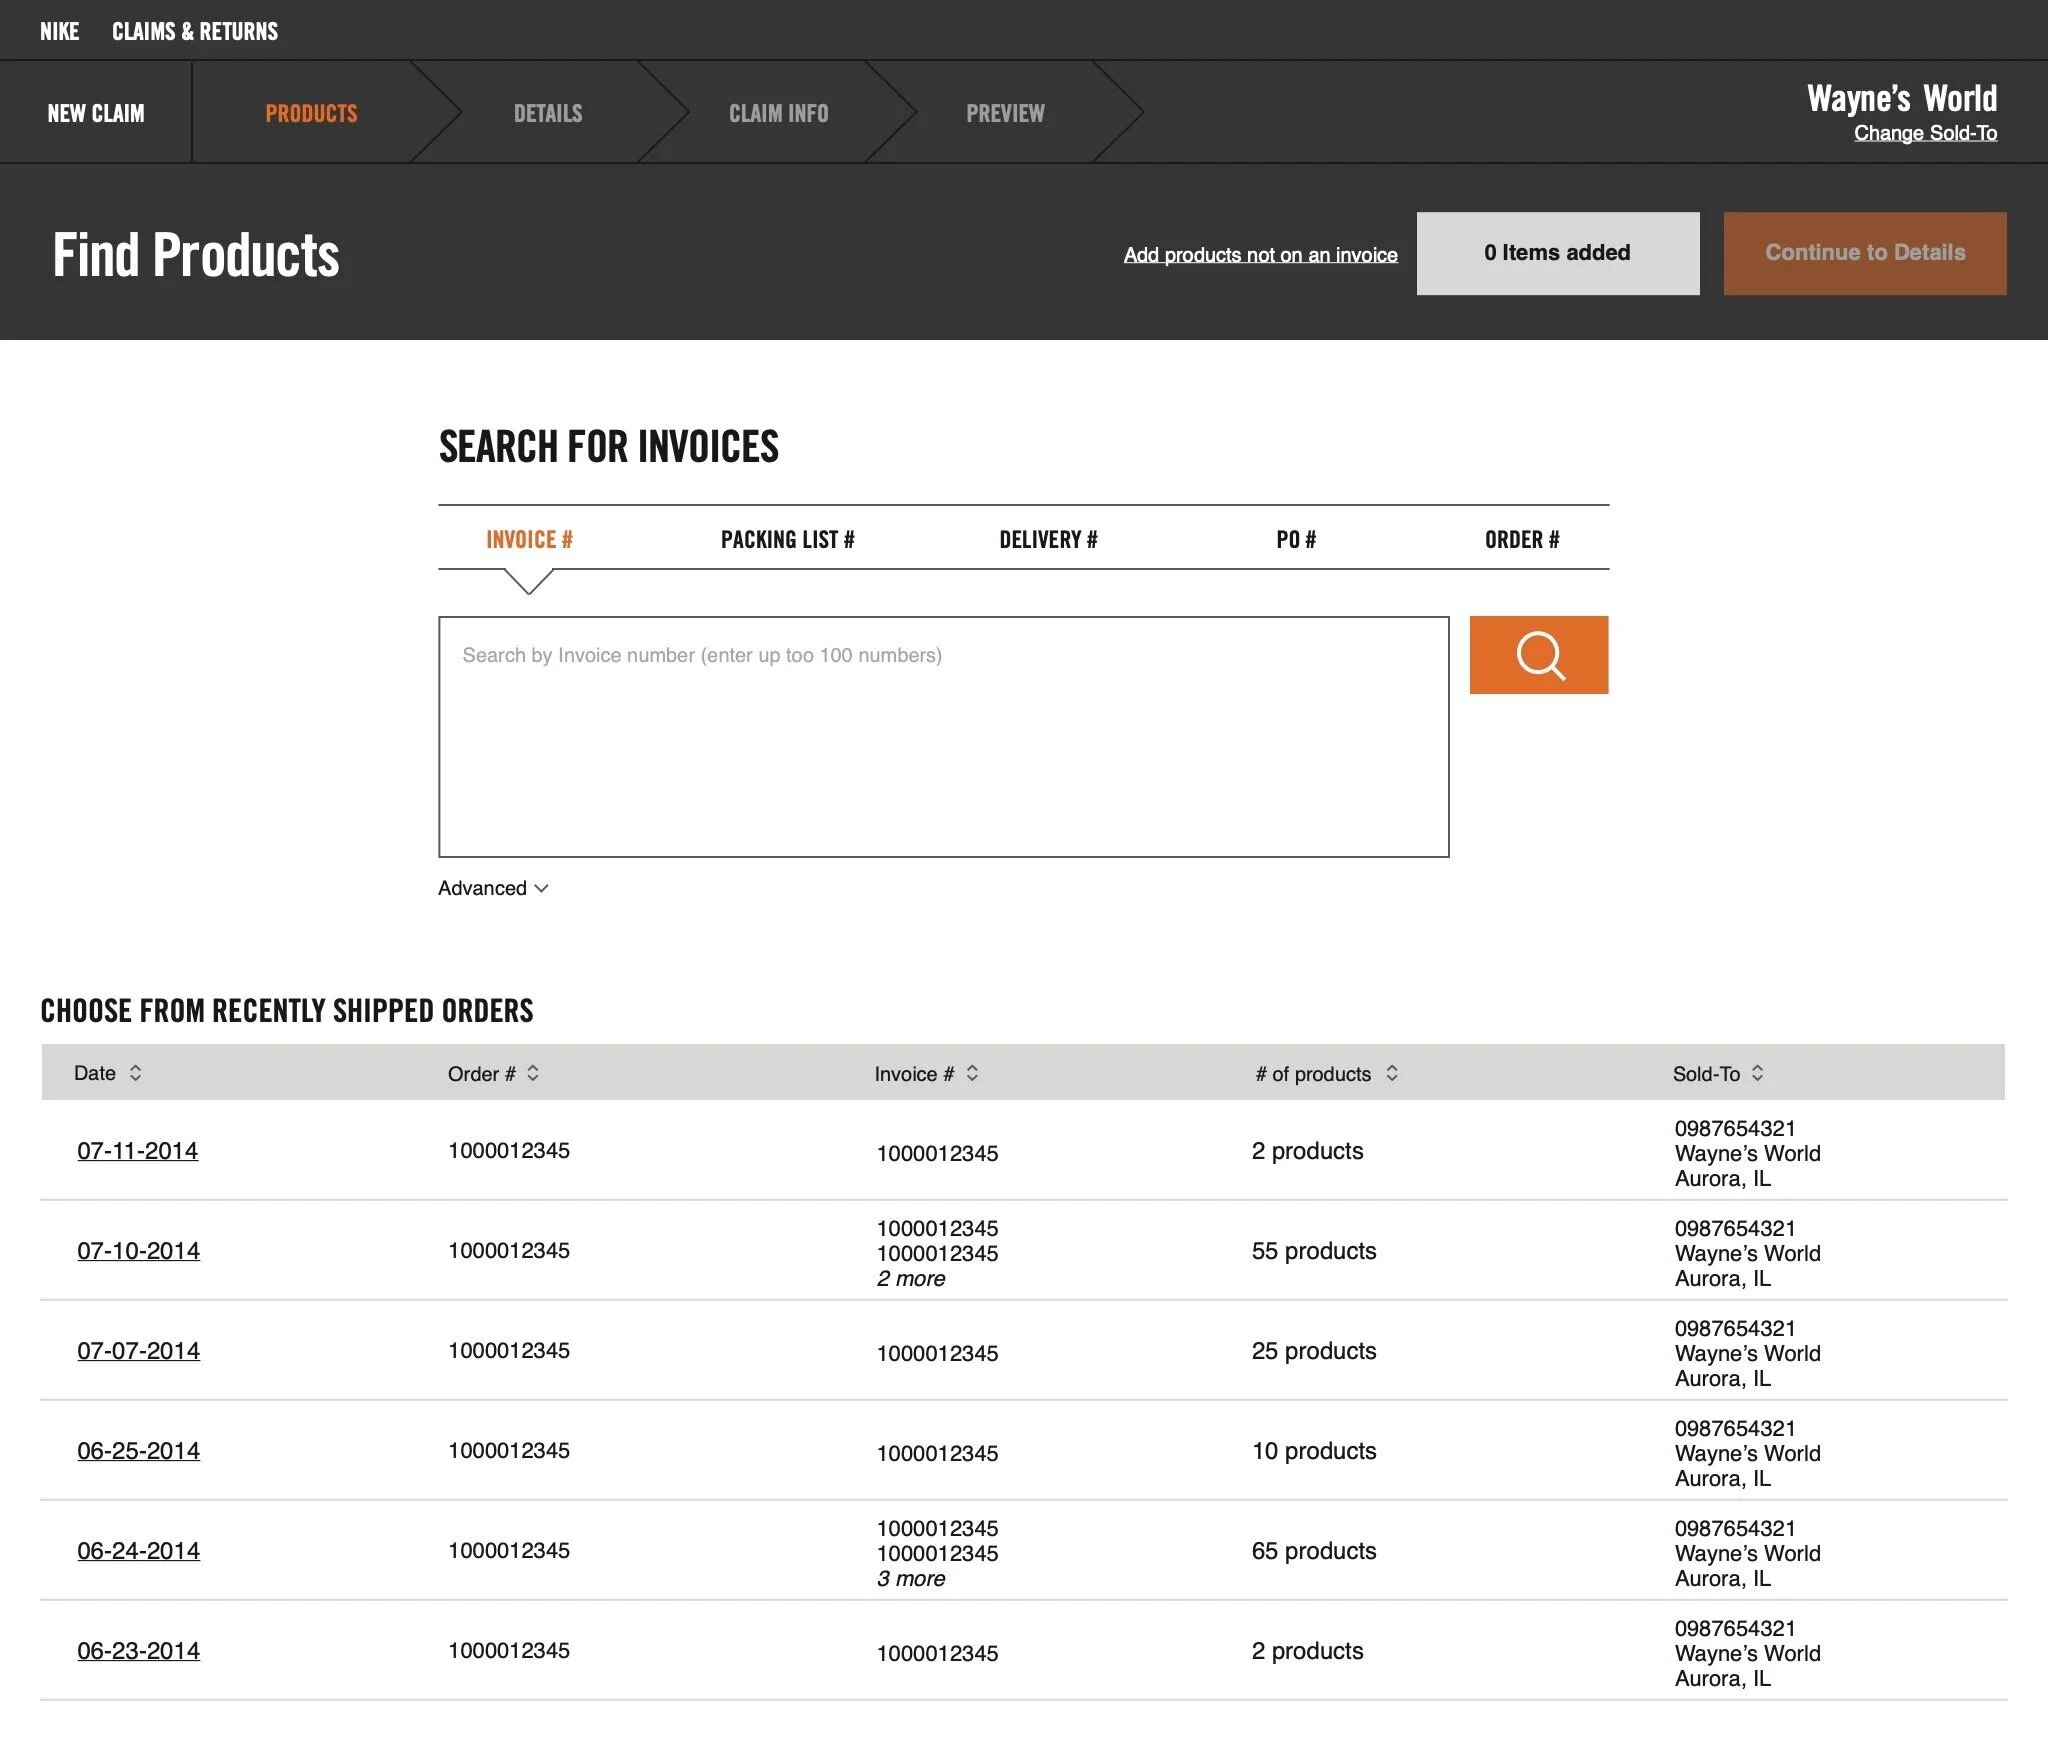
Task: Open the 06-24-2014 shipped order
Action: [139, 1551]
